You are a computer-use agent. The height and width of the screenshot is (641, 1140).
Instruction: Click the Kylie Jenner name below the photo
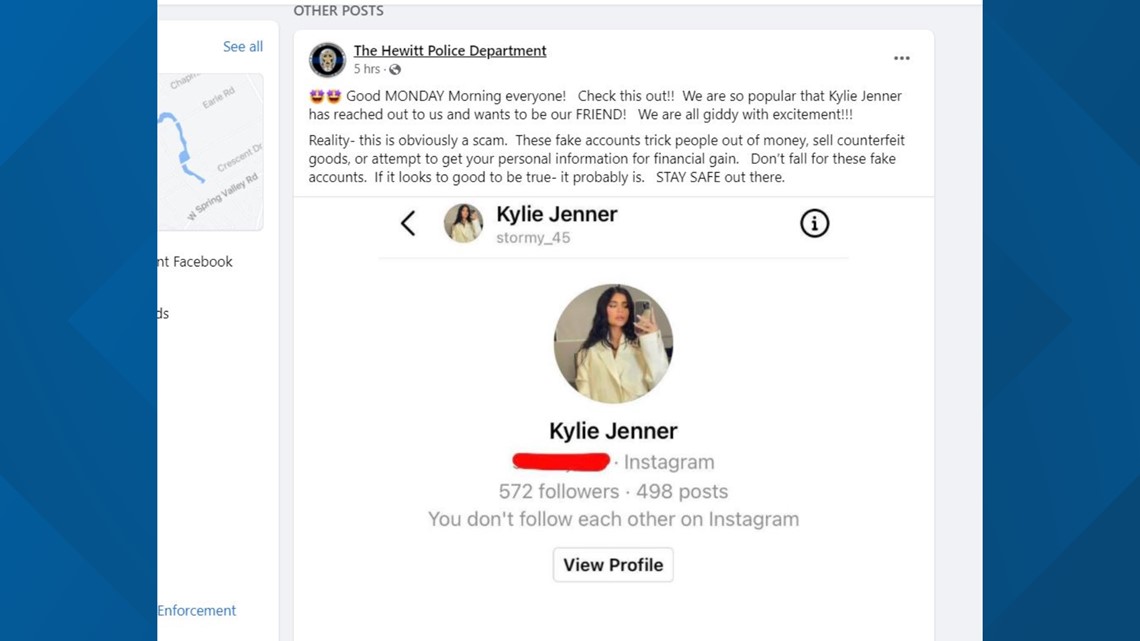point(613,431)
